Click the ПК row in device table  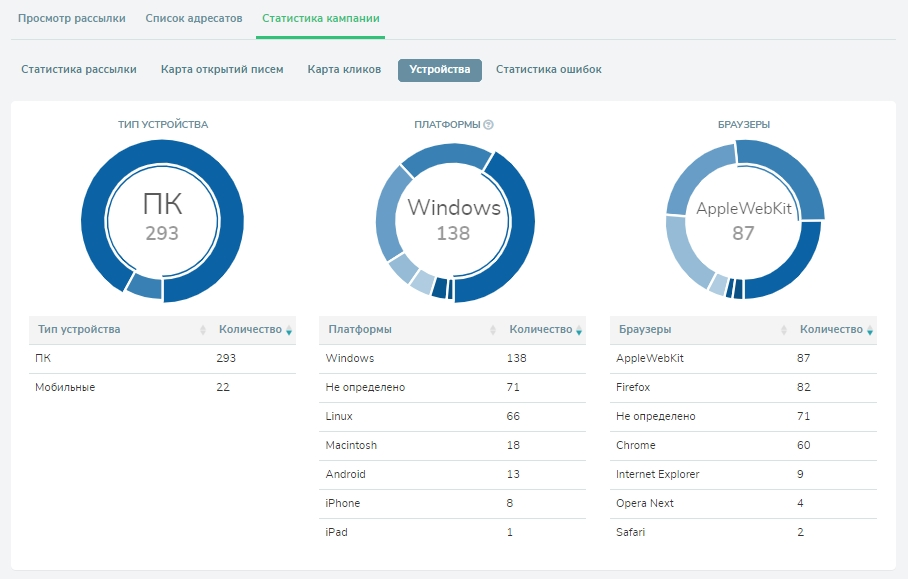162,359
